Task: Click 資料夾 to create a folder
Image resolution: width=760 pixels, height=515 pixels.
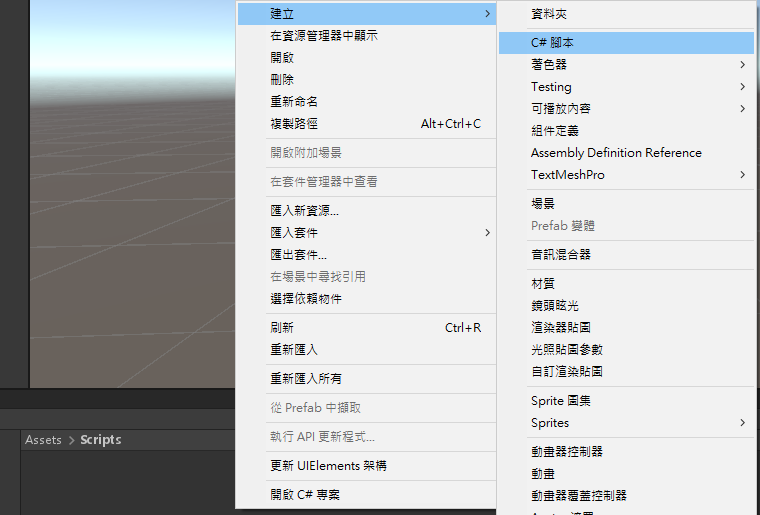Action: [x=549, y=14]
